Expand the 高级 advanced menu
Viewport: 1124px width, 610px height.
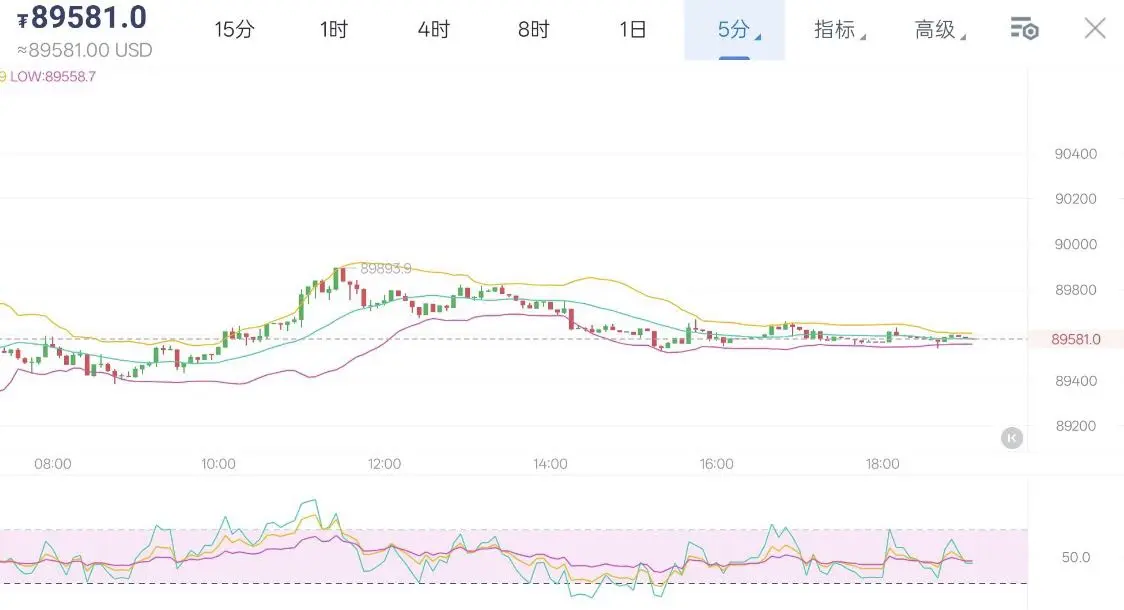[940, 29]
